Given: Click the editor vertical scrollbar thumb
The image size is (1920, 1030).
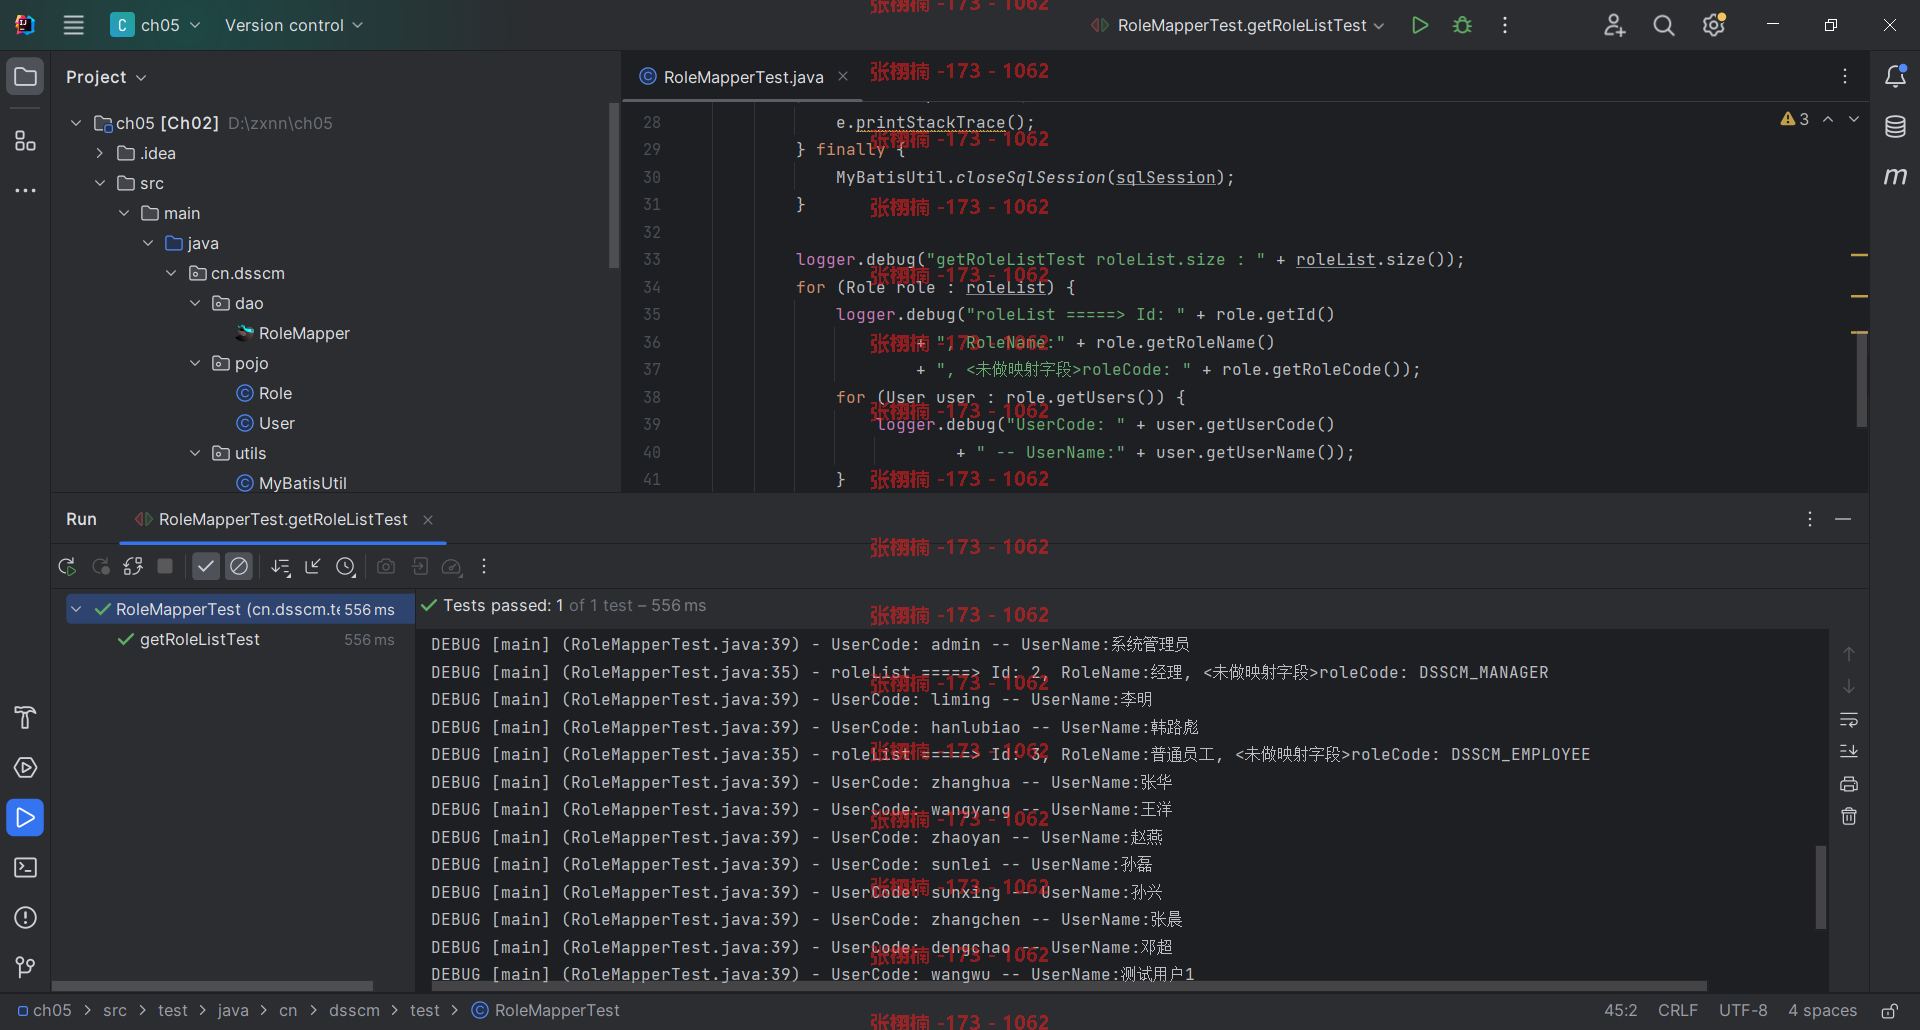Looking at the screenshot, I should (x=1861, y=380).
